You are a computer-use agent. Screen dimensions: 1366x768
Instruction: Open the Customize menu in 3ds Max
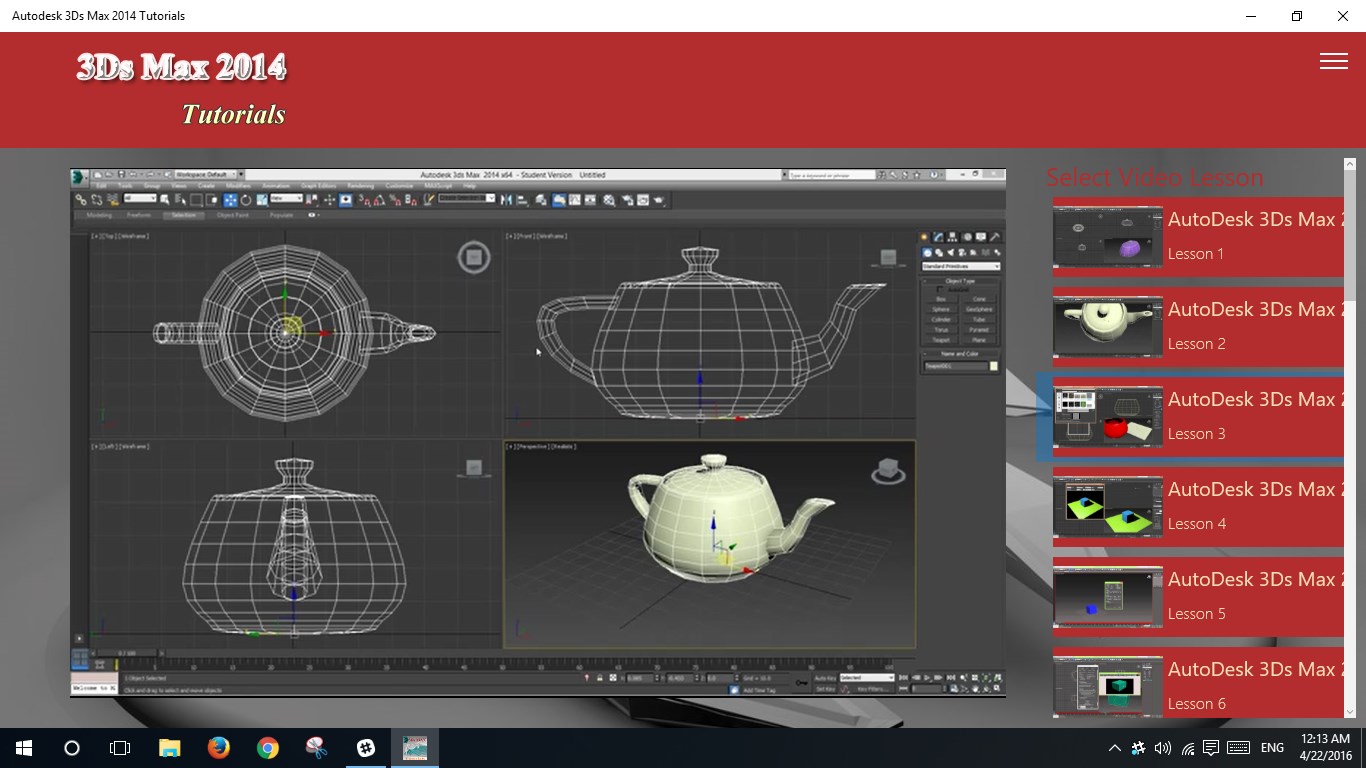coord(399,186)
